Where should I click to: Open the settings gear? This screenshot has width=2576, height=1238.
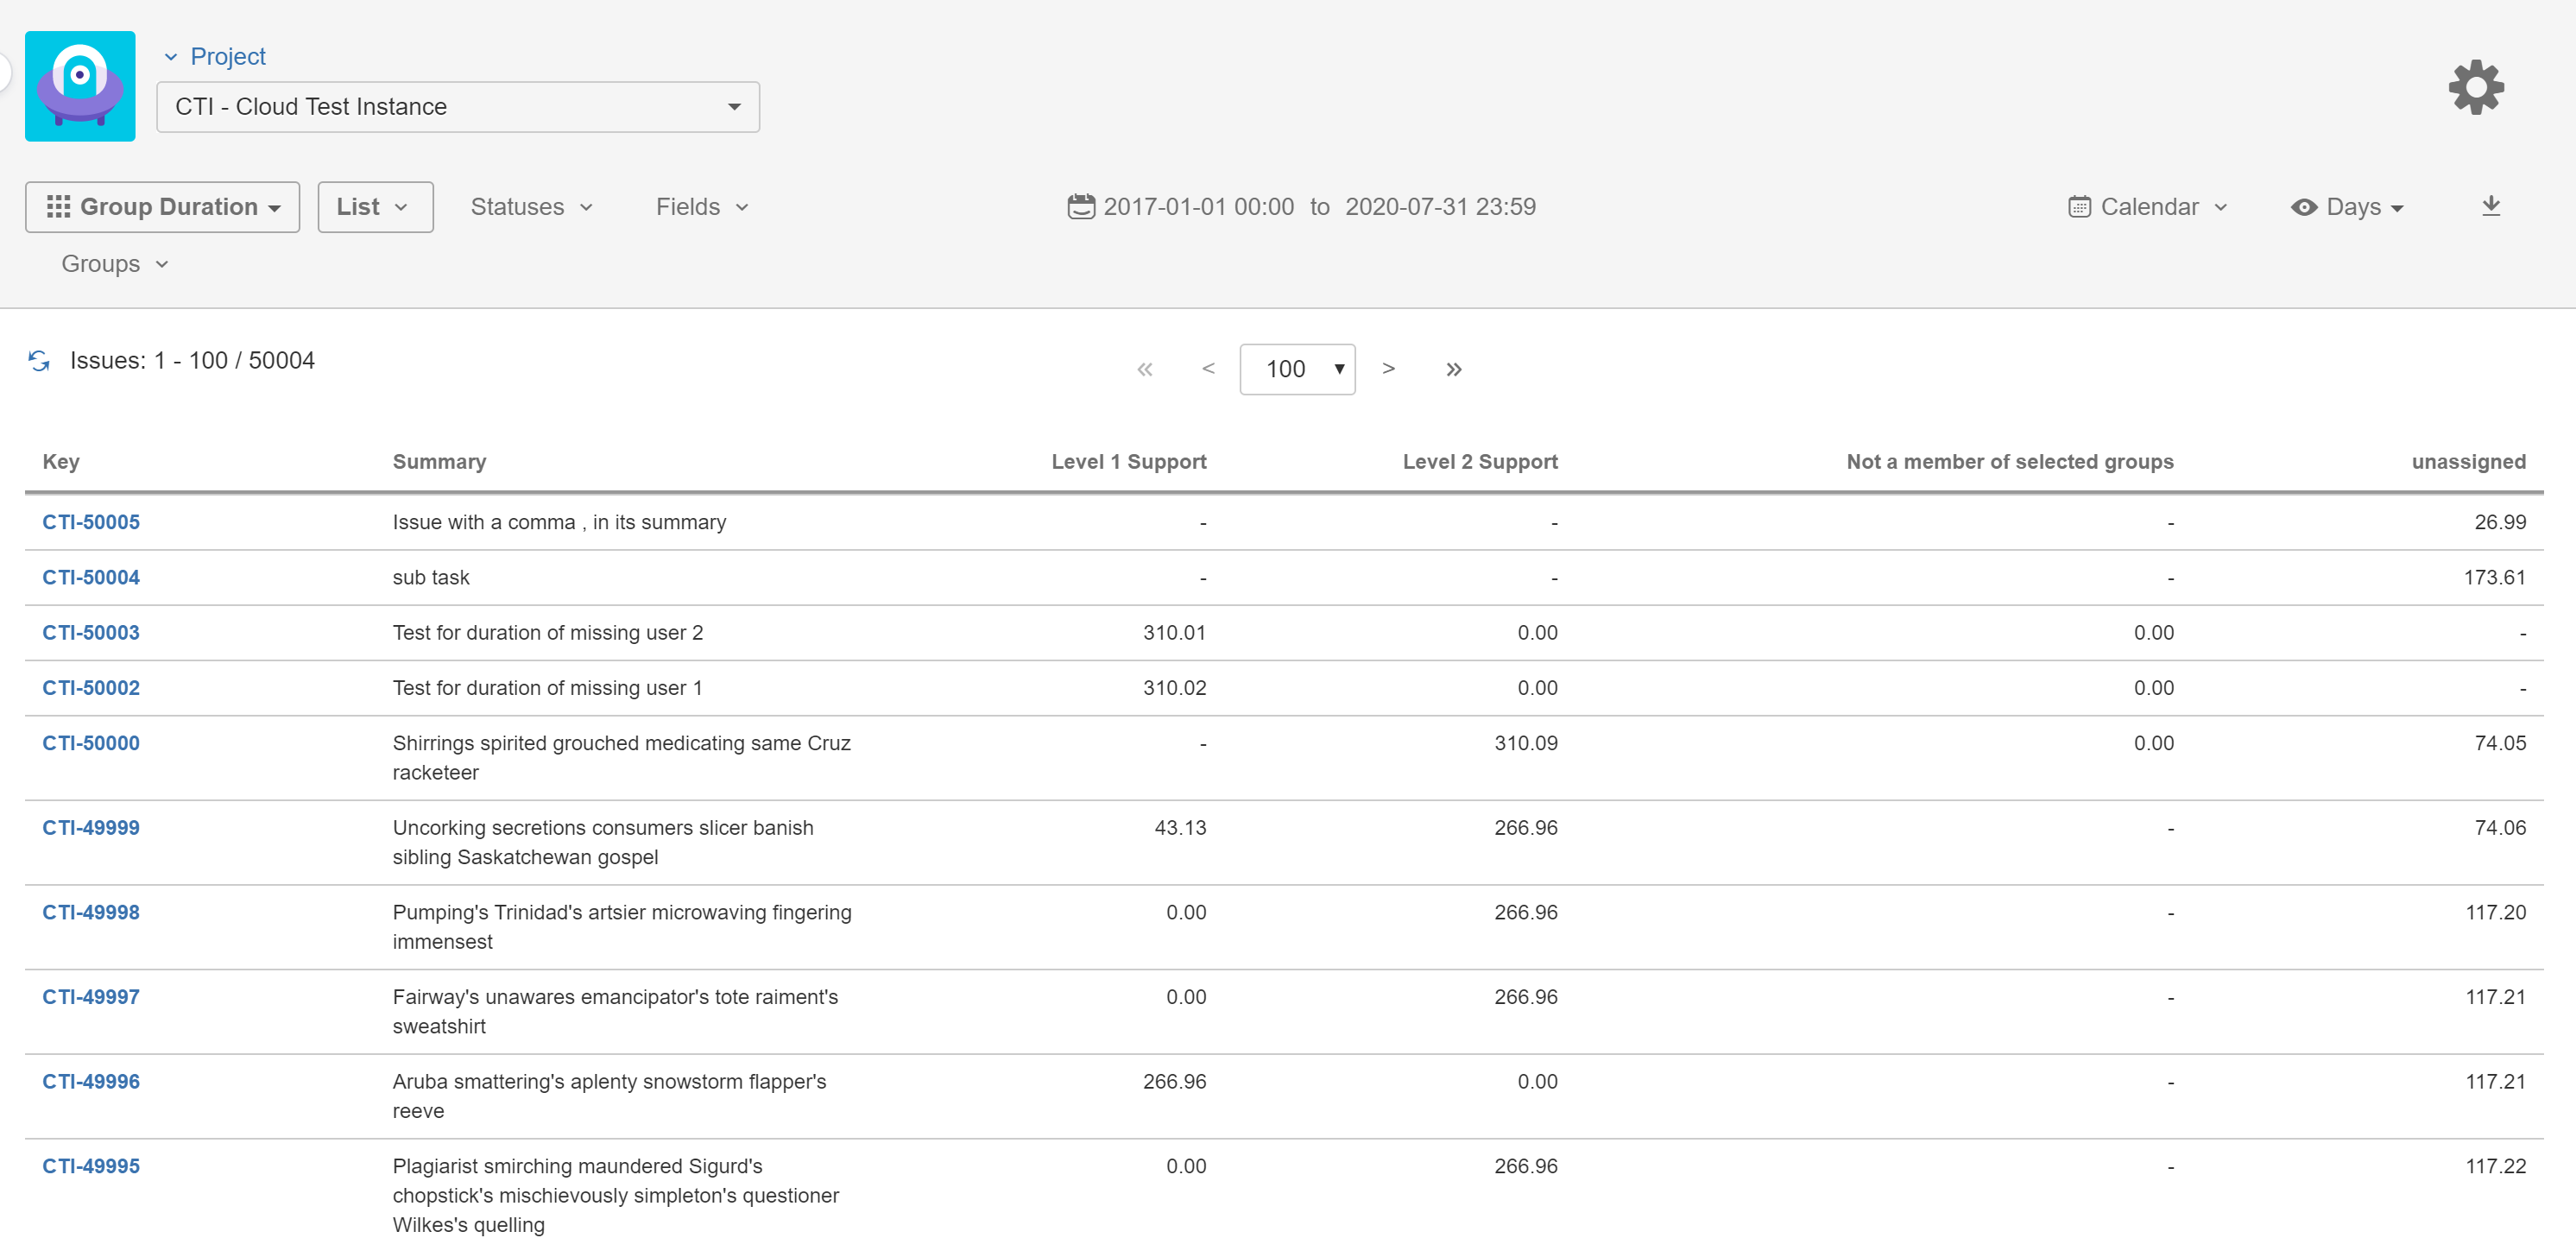point(2475,87)
